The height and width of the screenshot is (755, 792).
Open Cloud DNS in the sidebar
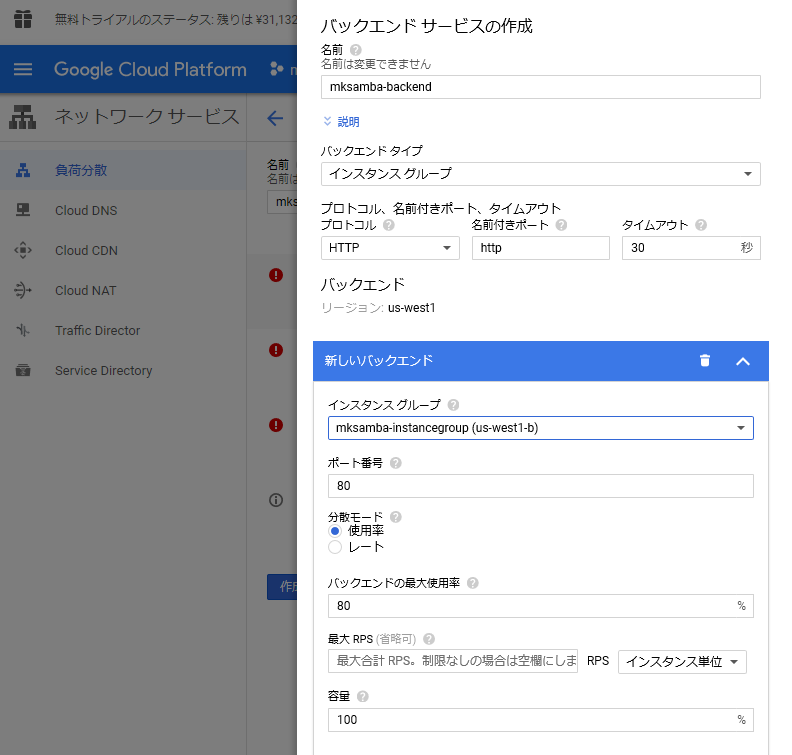click(86, 211)
